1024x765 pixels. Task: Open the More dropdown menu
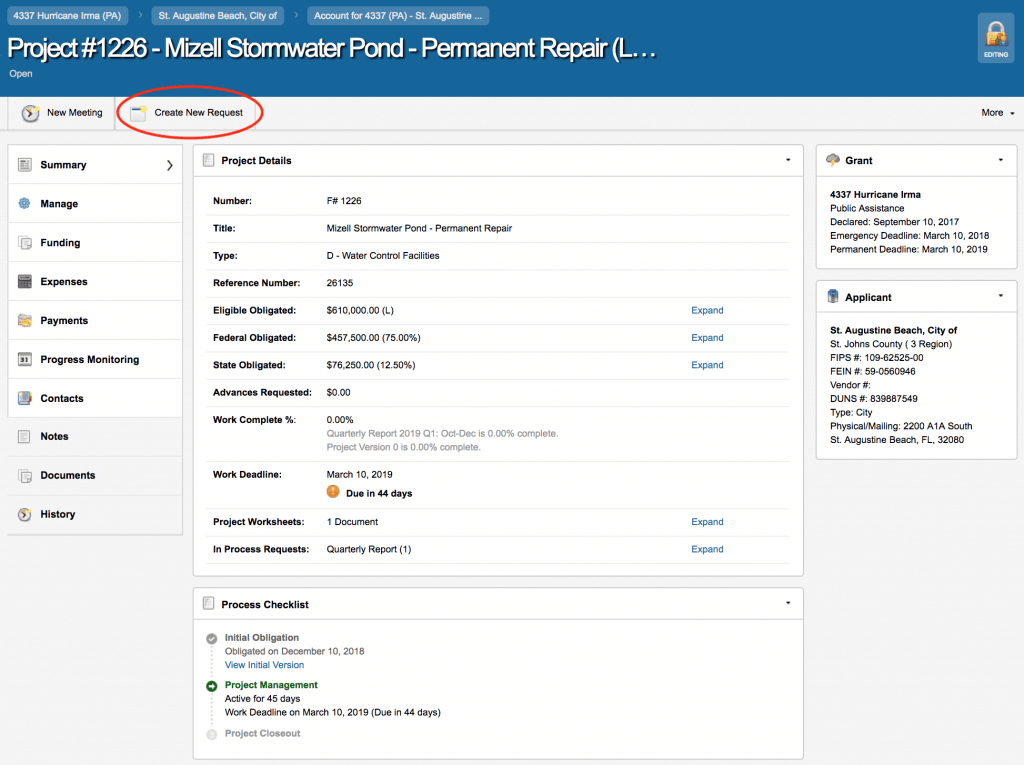click(997, 113)
